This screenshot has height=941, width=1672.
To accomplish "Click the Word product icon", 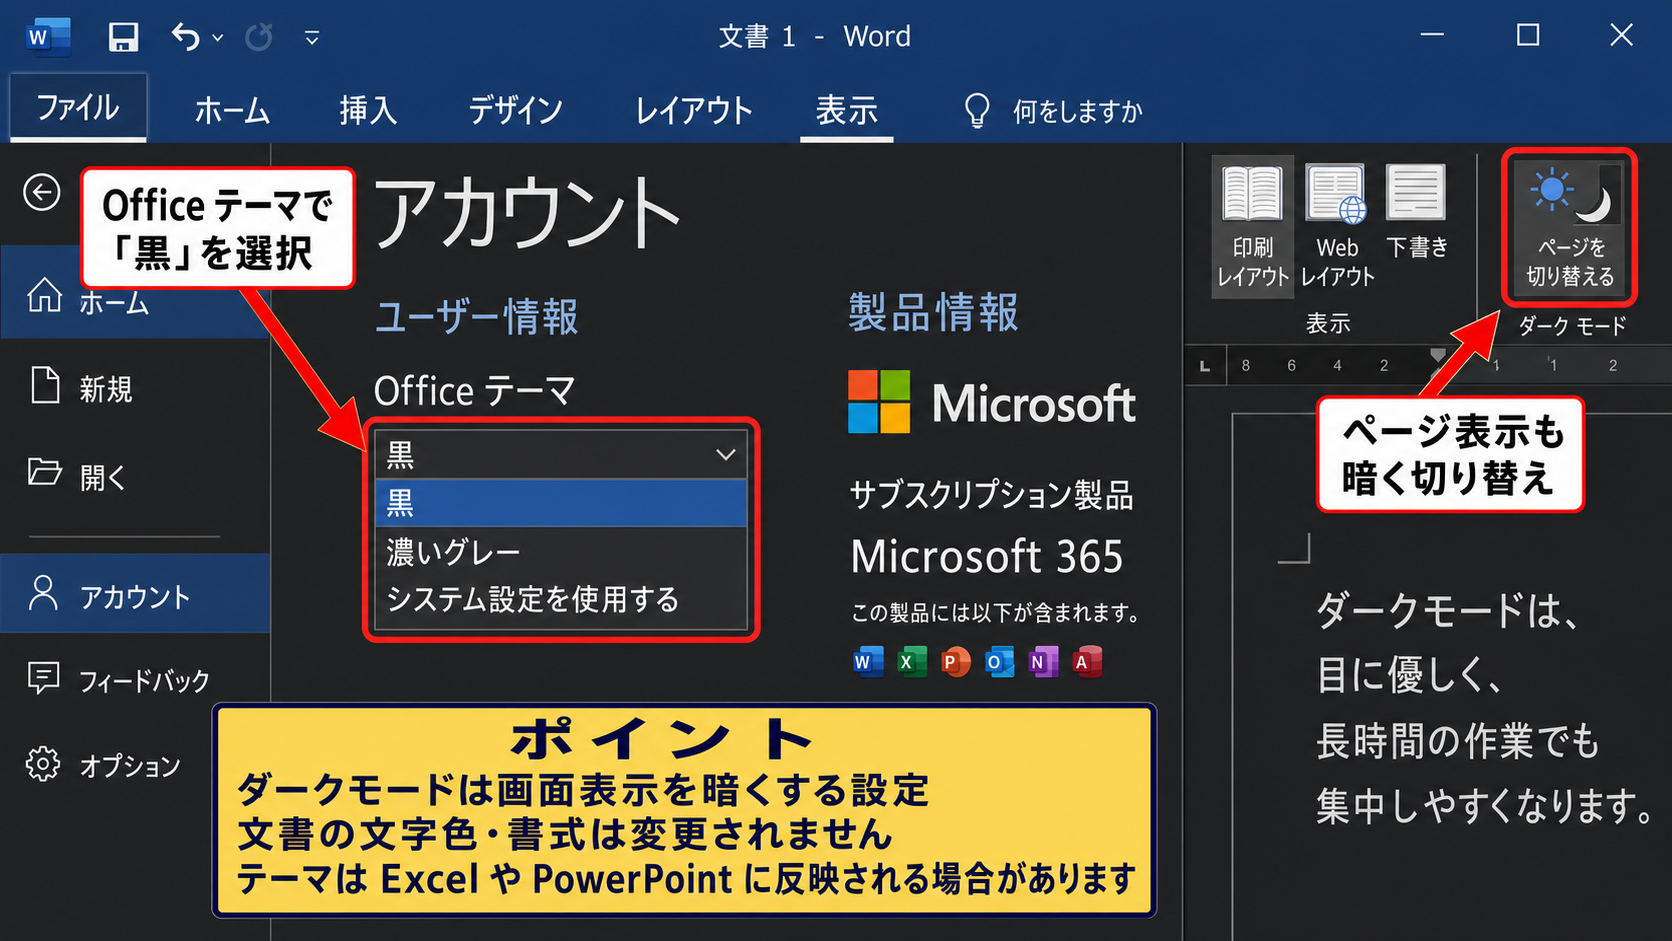I will tap(867, 661).
